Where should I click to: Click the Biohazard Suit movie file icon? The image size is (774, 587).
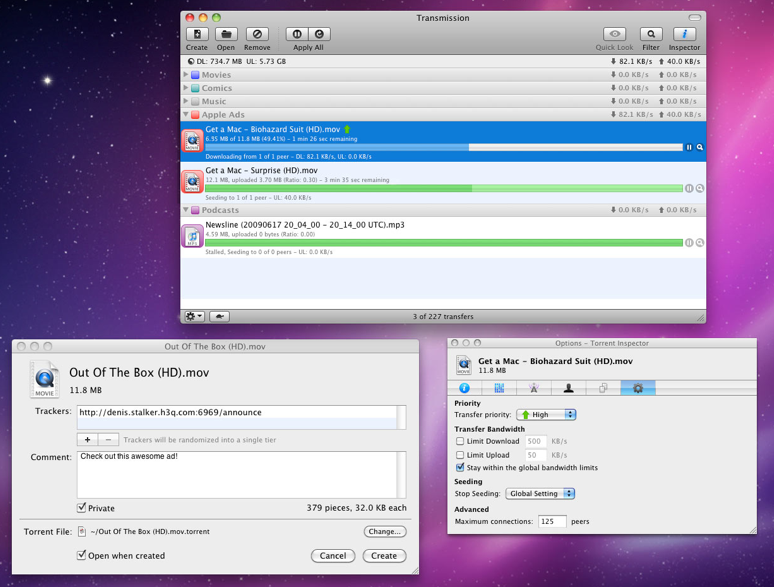pos(192,141)
